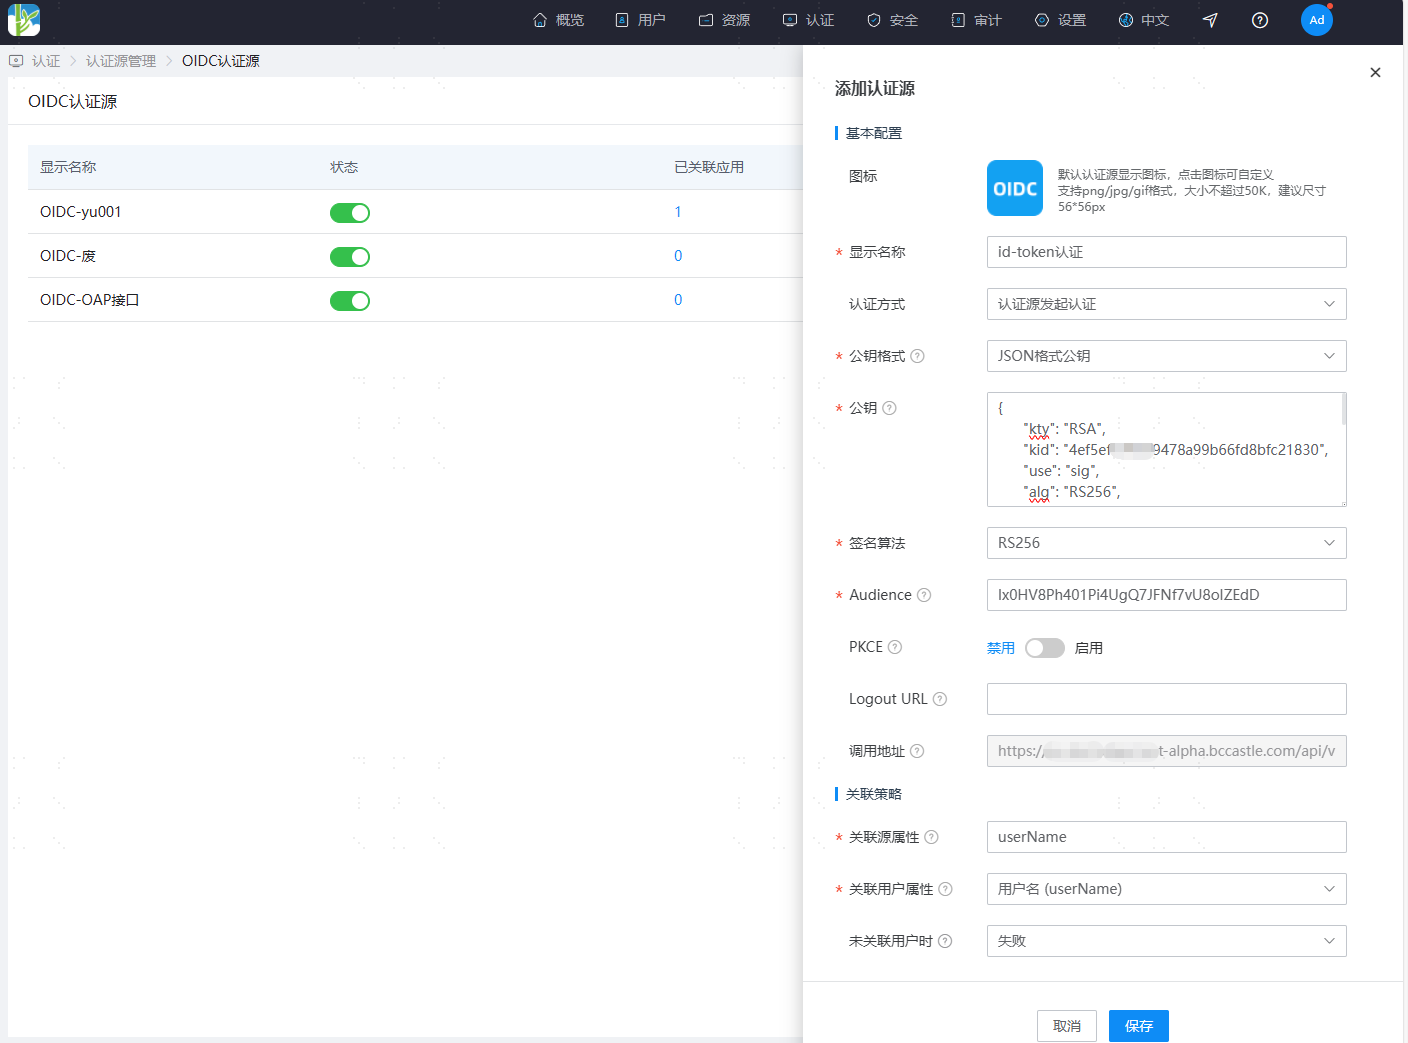This screenshot has width=1408, height=1043.
Task: Open the 用户 menu in top navigation
Action: coord(640,20)
